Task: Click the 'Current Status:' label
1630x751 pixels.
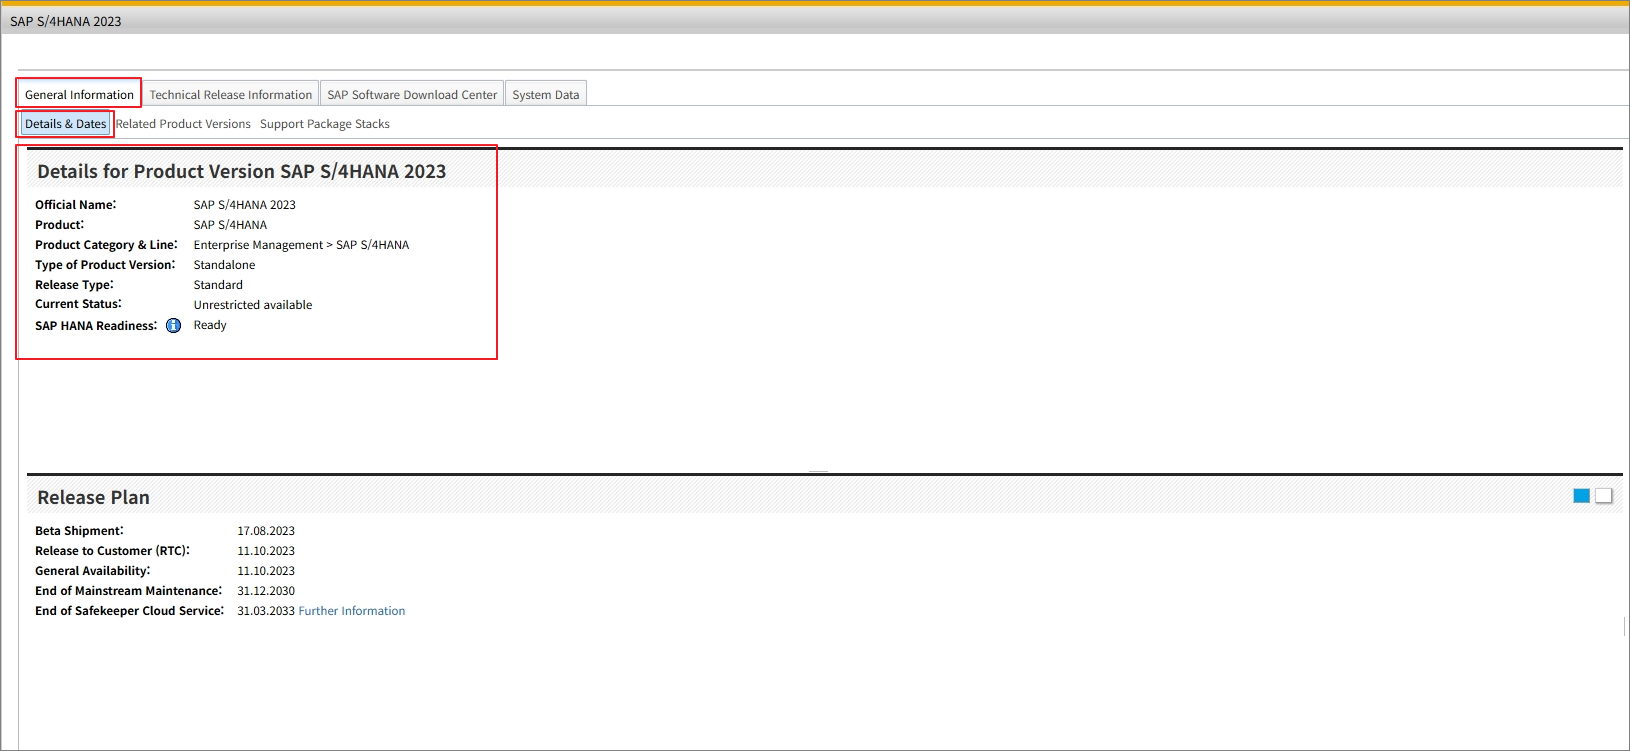Action: [x=78, y=304]
